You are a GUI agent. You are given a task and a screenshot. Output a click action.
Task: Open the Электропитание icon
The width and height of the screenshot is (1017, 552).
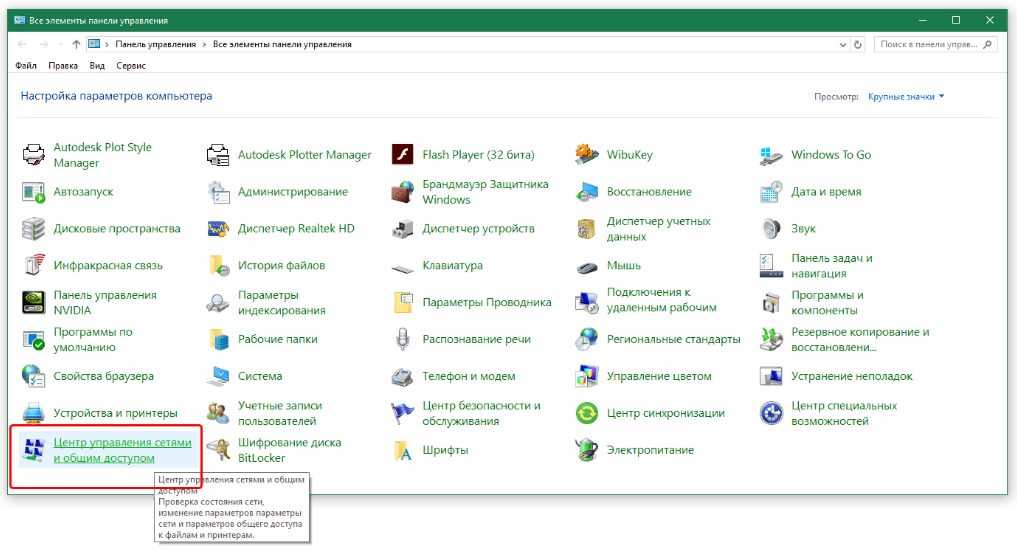pos(587,450)
